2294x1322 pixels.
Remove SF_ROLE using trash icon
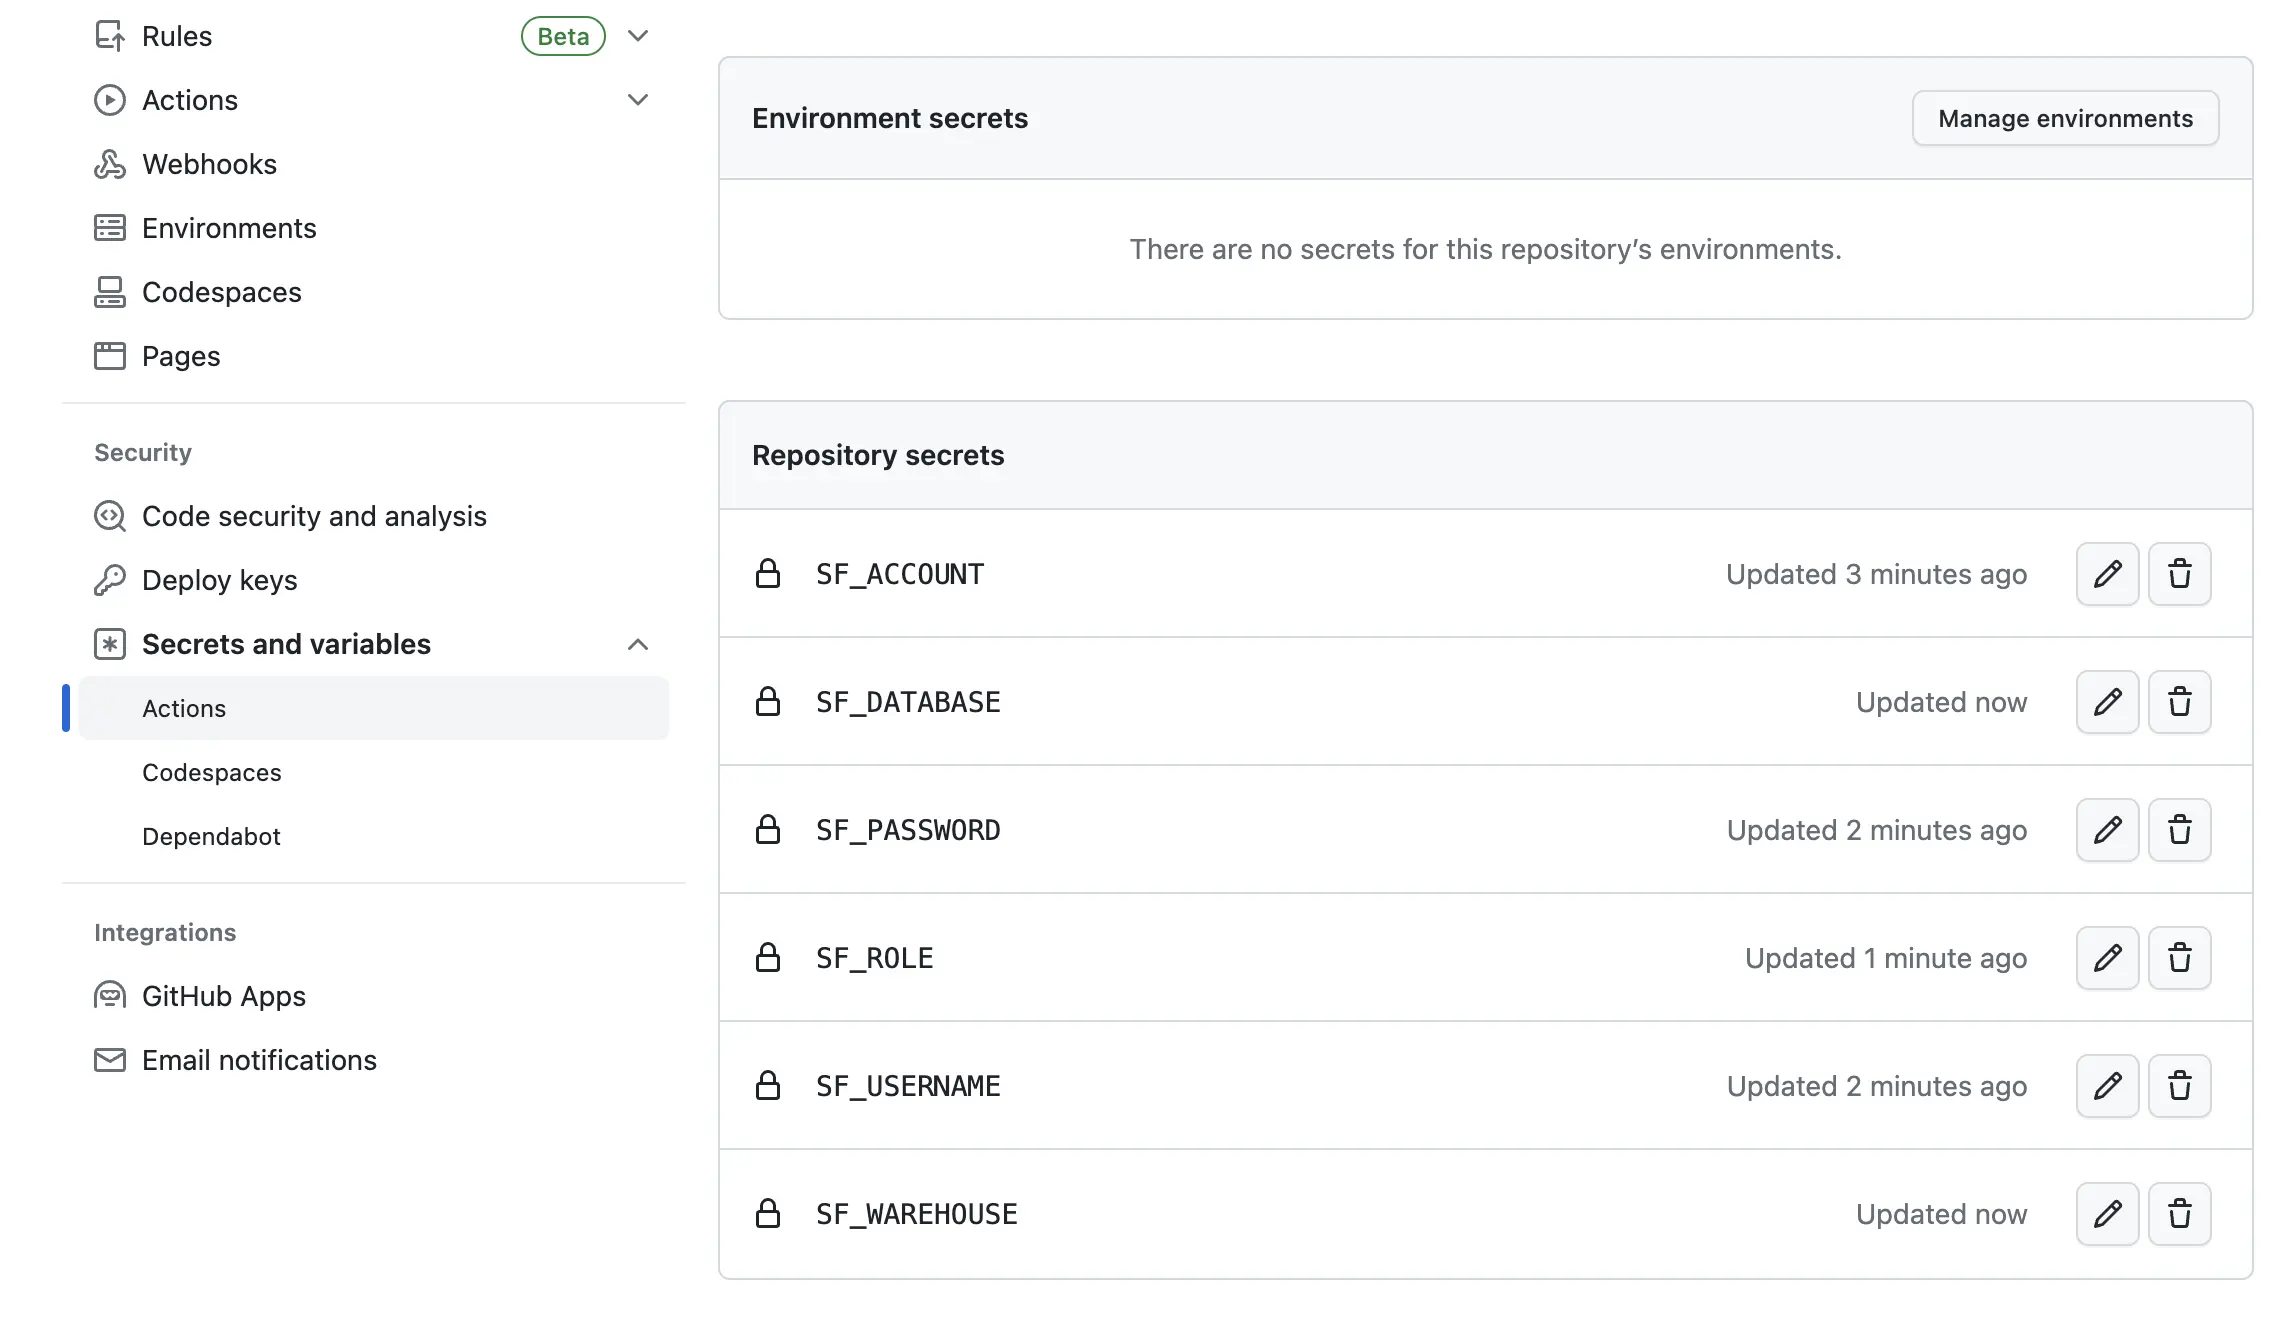click(2179, 958)
